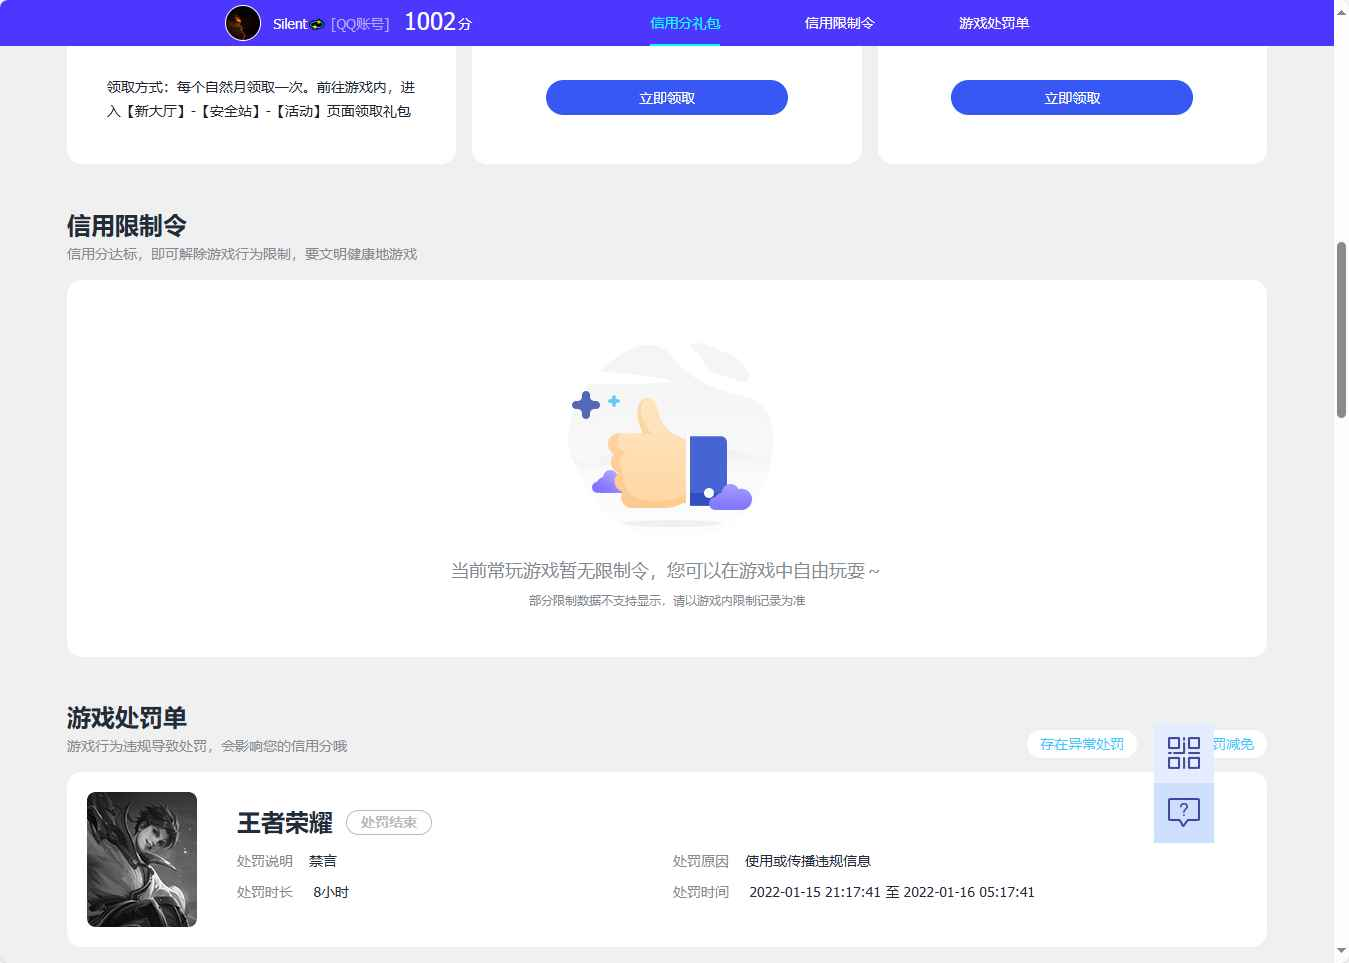This screenshot has width=1349, height=963.
Task: Click the middle card's 立即领取 button
Action: coord(667,98)
